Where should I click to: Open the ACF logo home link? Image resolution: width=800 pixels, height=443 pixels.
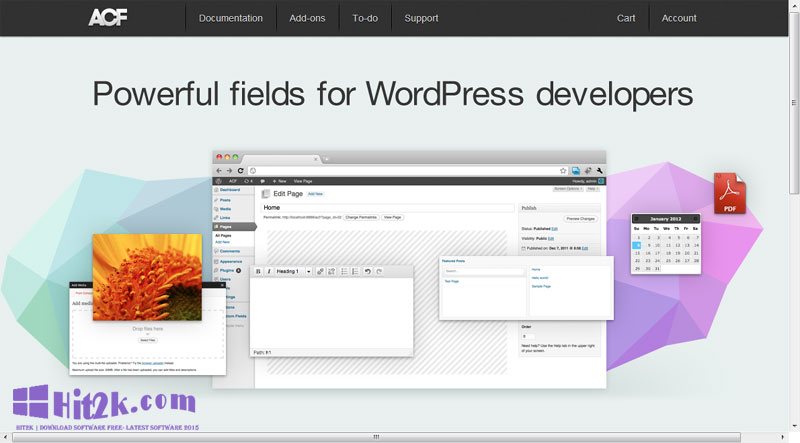(108, 18)
